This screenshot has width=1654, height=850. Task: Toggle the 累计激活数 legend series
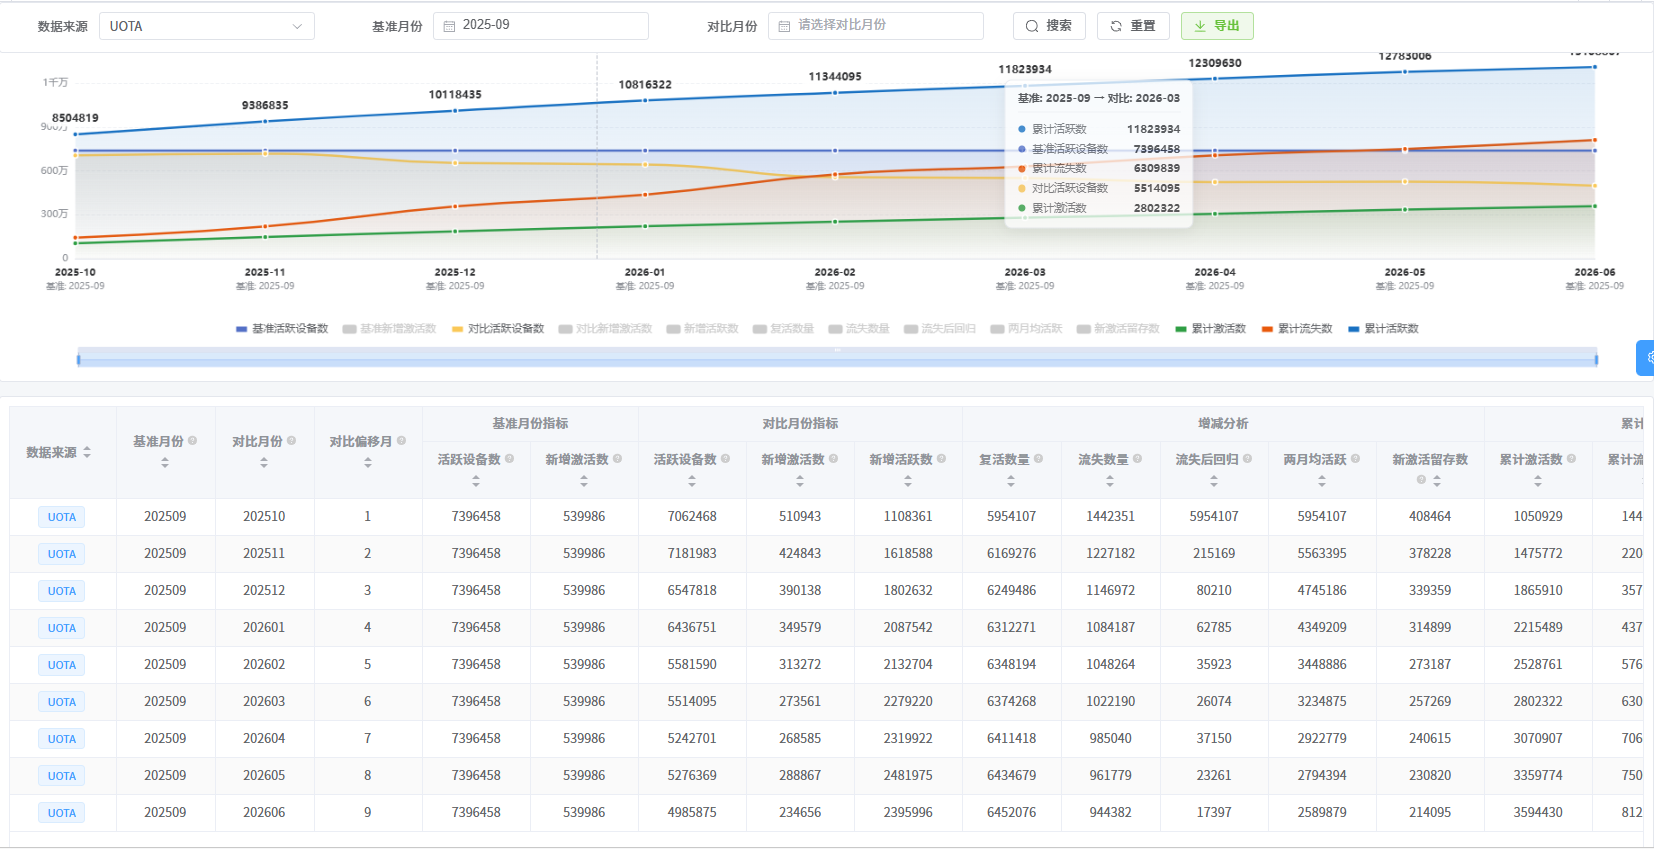point(1211,329)
